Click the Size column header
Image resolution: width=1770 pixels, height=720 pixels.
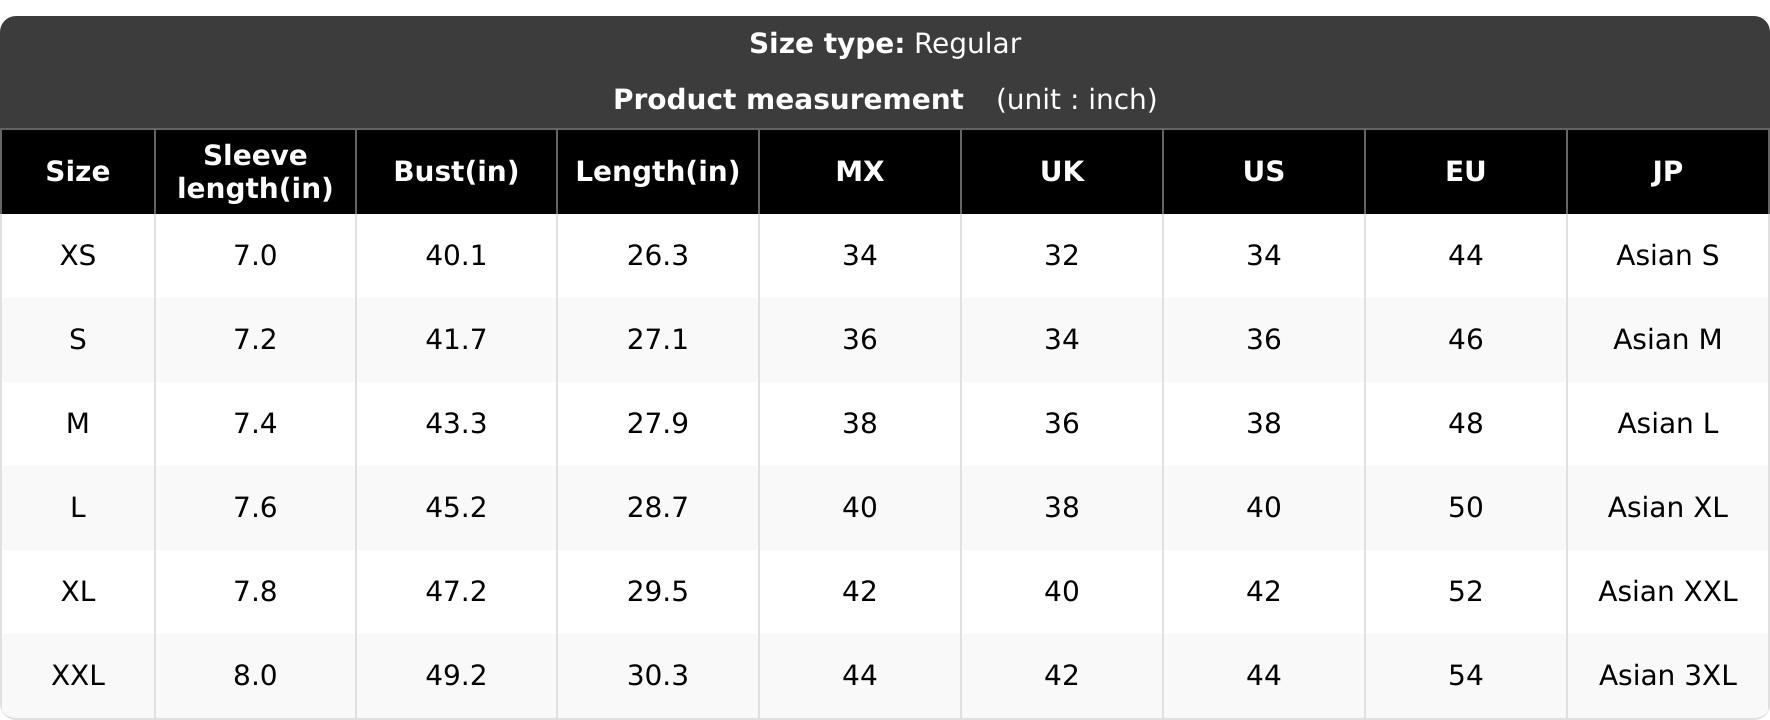click(x=78, y=172)
